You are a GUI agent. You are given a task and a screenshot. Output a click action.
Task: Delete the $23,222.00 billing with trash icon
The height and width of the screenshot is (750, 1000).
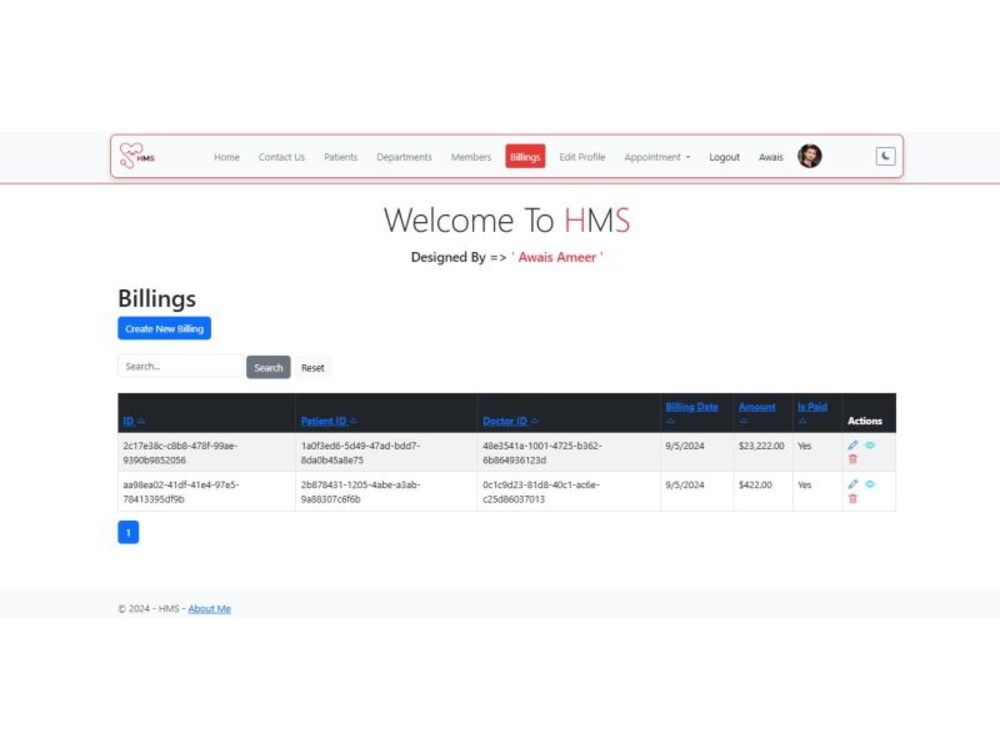click(x=853, y=459)
